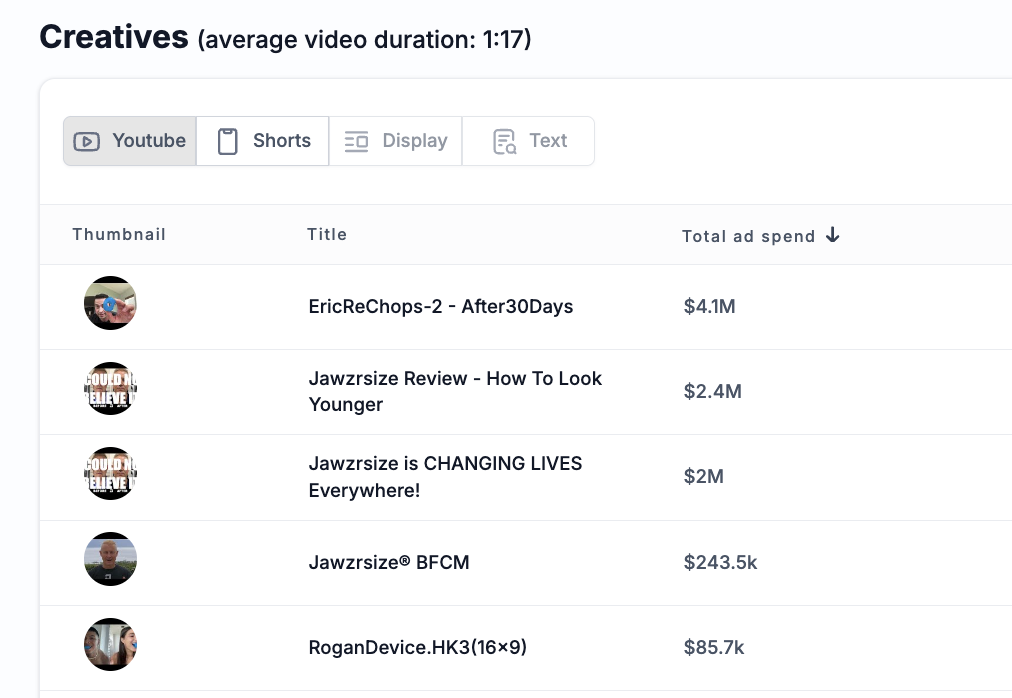Viewport: 1012px width, 698px height.
Task: Click the sort arrow beside Total ad spend
Action: pos(833,234)
